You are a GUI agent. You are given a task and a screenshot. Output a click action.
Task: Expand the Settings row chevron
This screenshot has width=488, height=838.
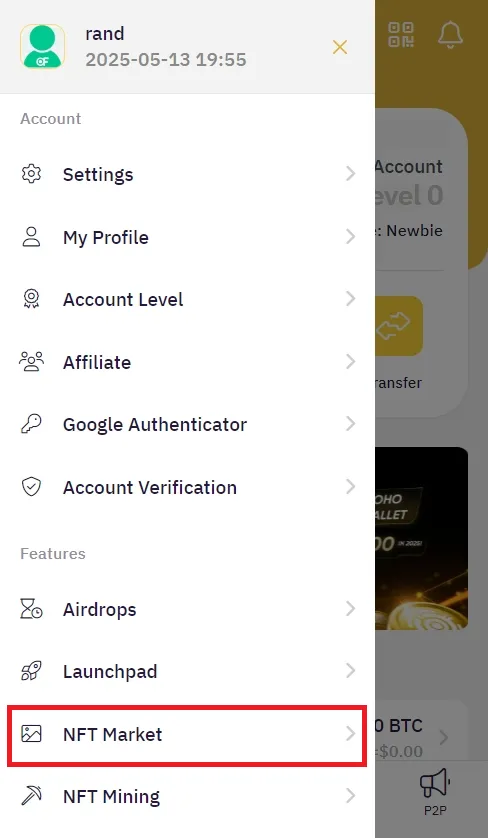pos(351,174)
